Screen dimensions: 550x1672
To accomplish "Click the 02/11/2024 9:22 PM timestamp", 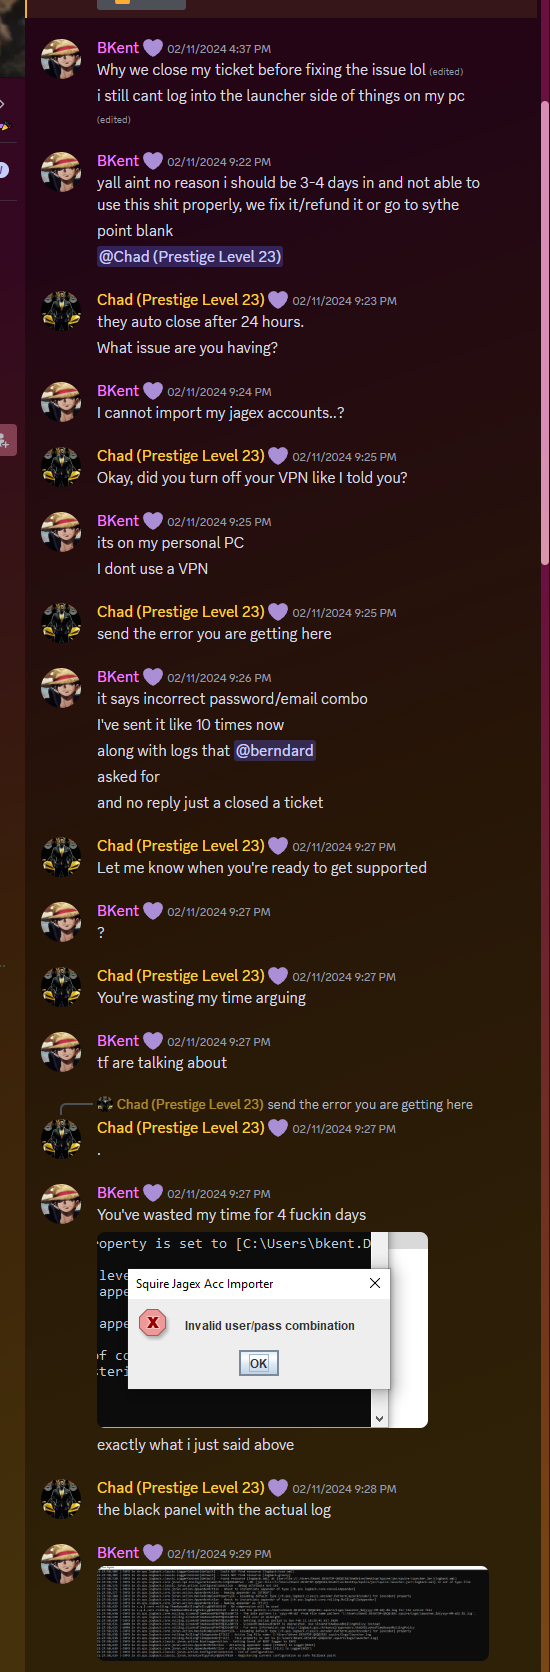I will tap(219, 162).
